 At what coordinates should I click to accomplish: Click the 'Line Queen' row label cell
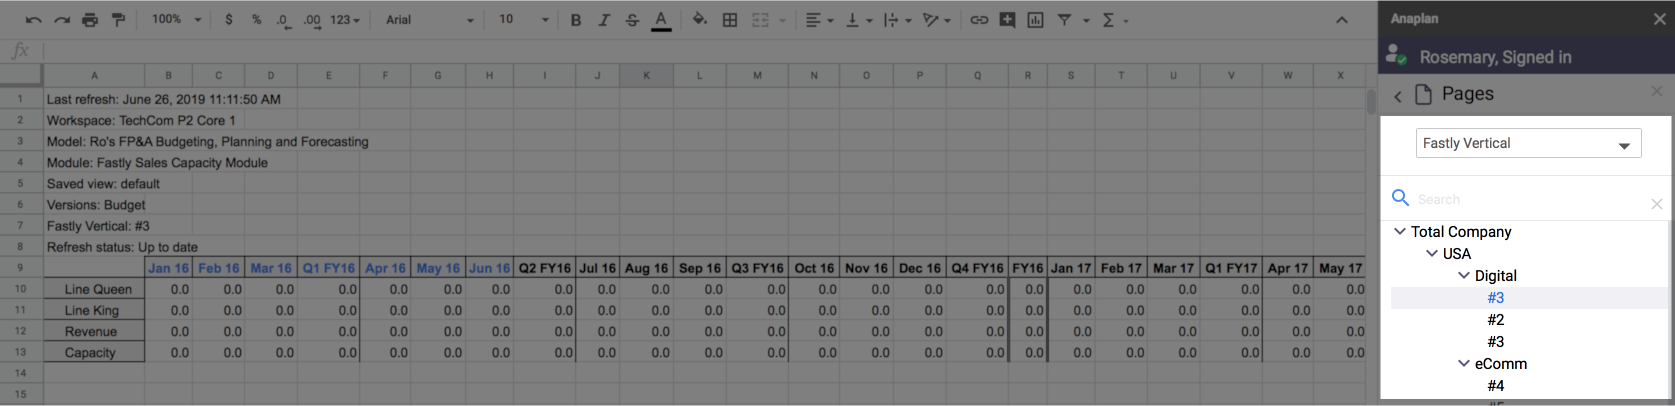pos(95,289)
